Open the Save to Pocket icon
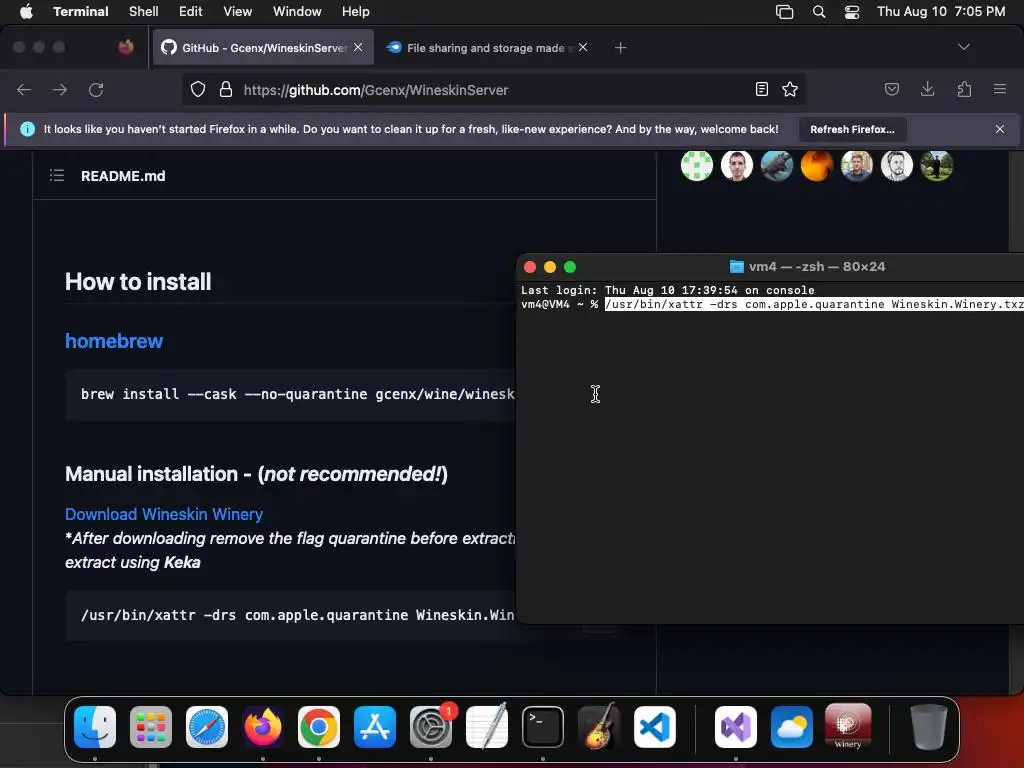Screen dimensions: 1024x768 pyautogui.click(x=891, y=89)
